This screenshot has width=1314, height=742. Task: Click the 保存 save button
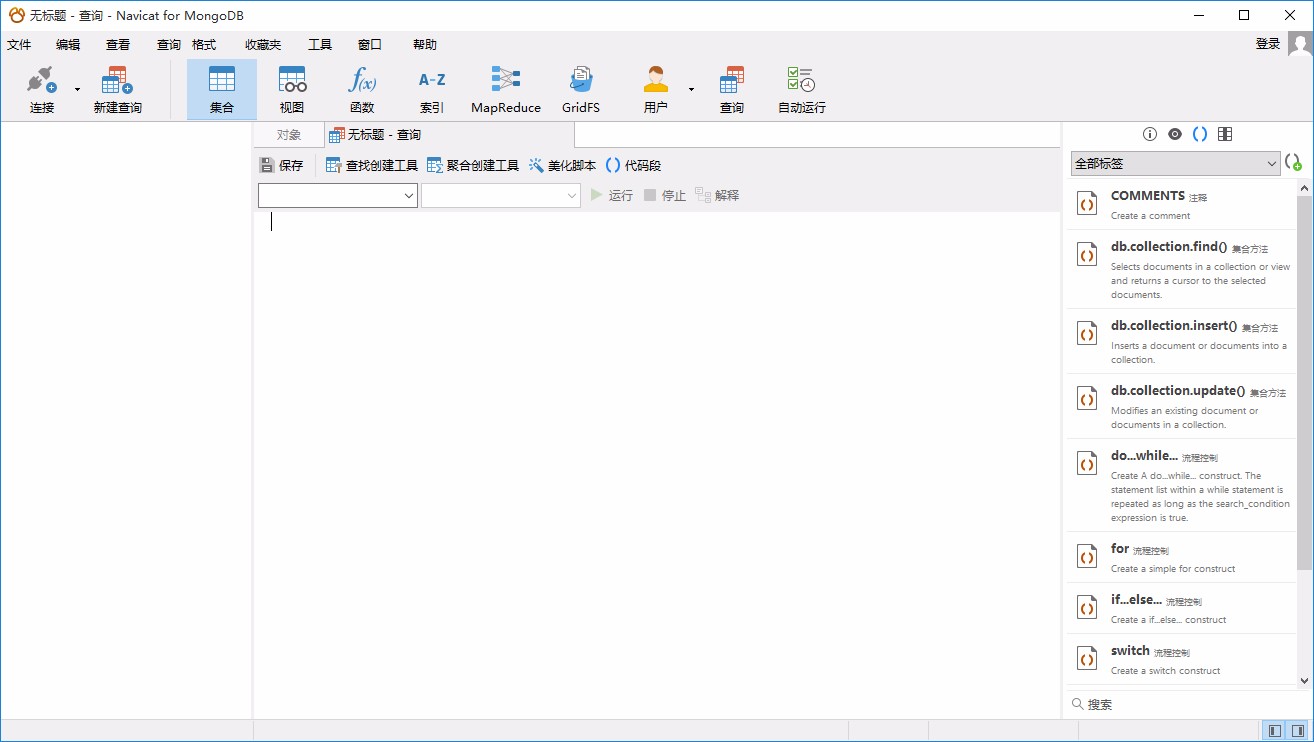281,166
